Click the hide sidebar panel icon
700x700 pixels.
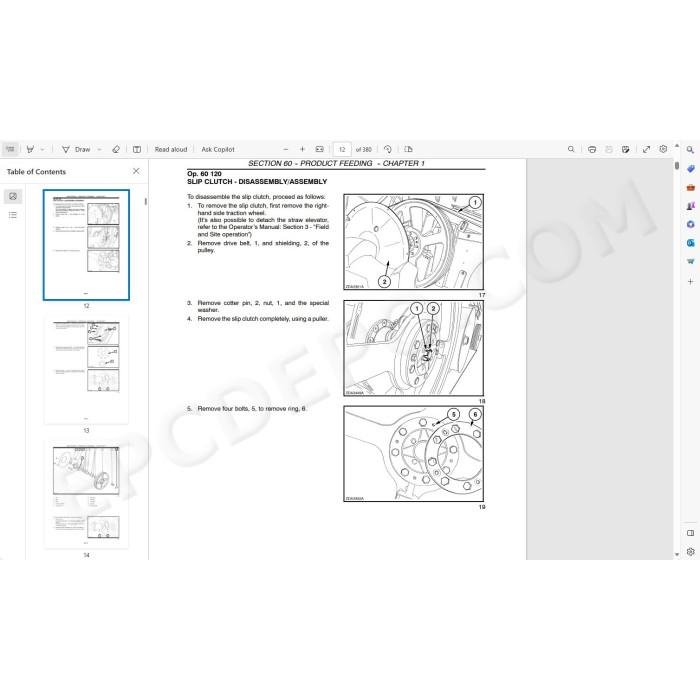click(x=691, y=533)
